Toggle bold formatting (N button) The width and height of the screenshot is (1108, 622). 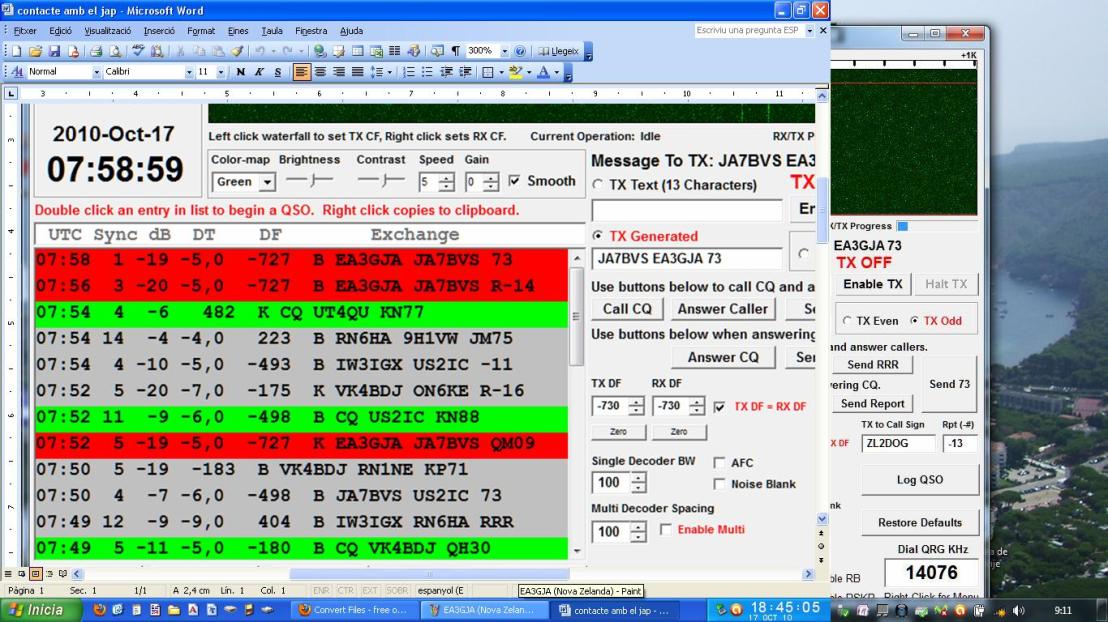[x=240, y=72]
